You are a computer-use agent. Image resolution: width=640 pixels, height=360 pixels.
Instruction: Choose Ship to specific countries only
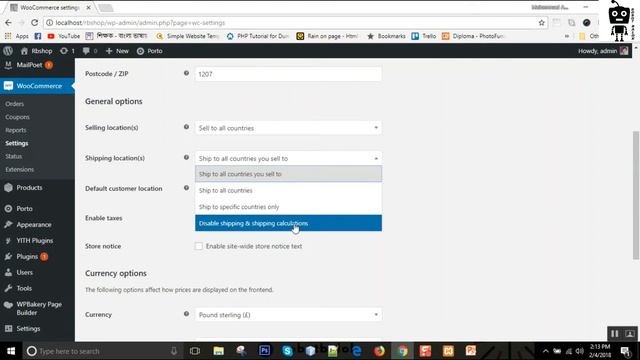point(288,207)
